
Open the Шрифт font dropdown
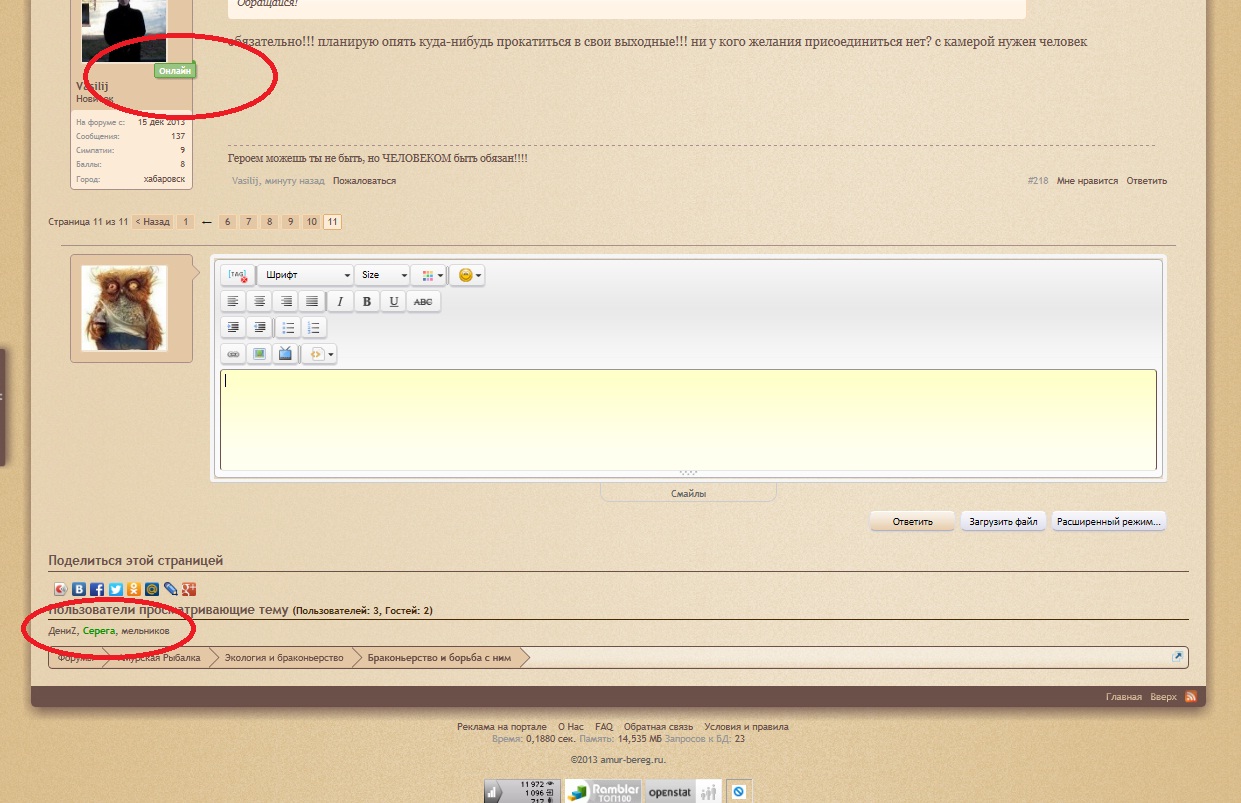[305, 275]
